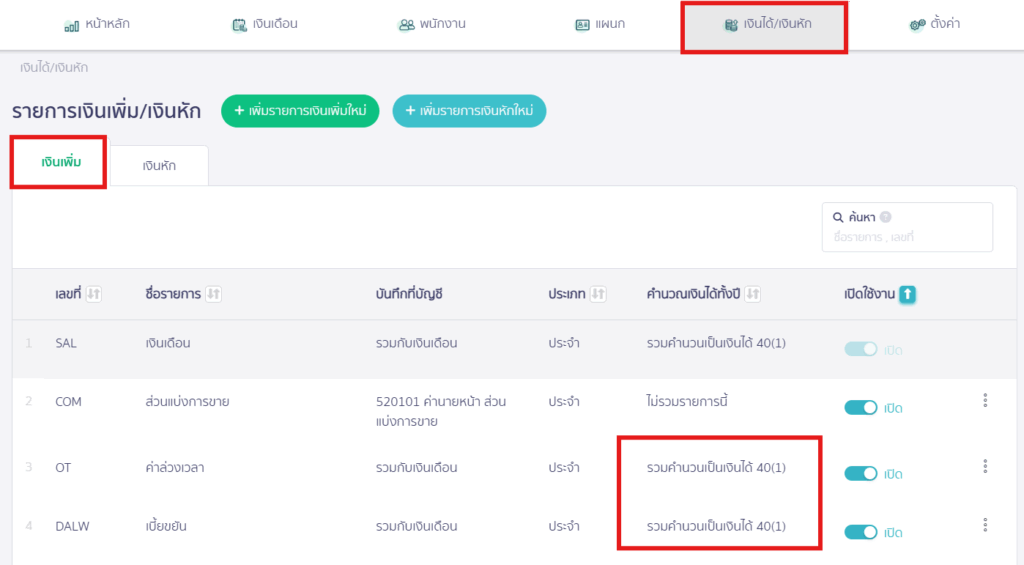1024x565 pixels.
Task: Click the gears icon beside ตั้งค่า
Action: click(x=917, y=25)
